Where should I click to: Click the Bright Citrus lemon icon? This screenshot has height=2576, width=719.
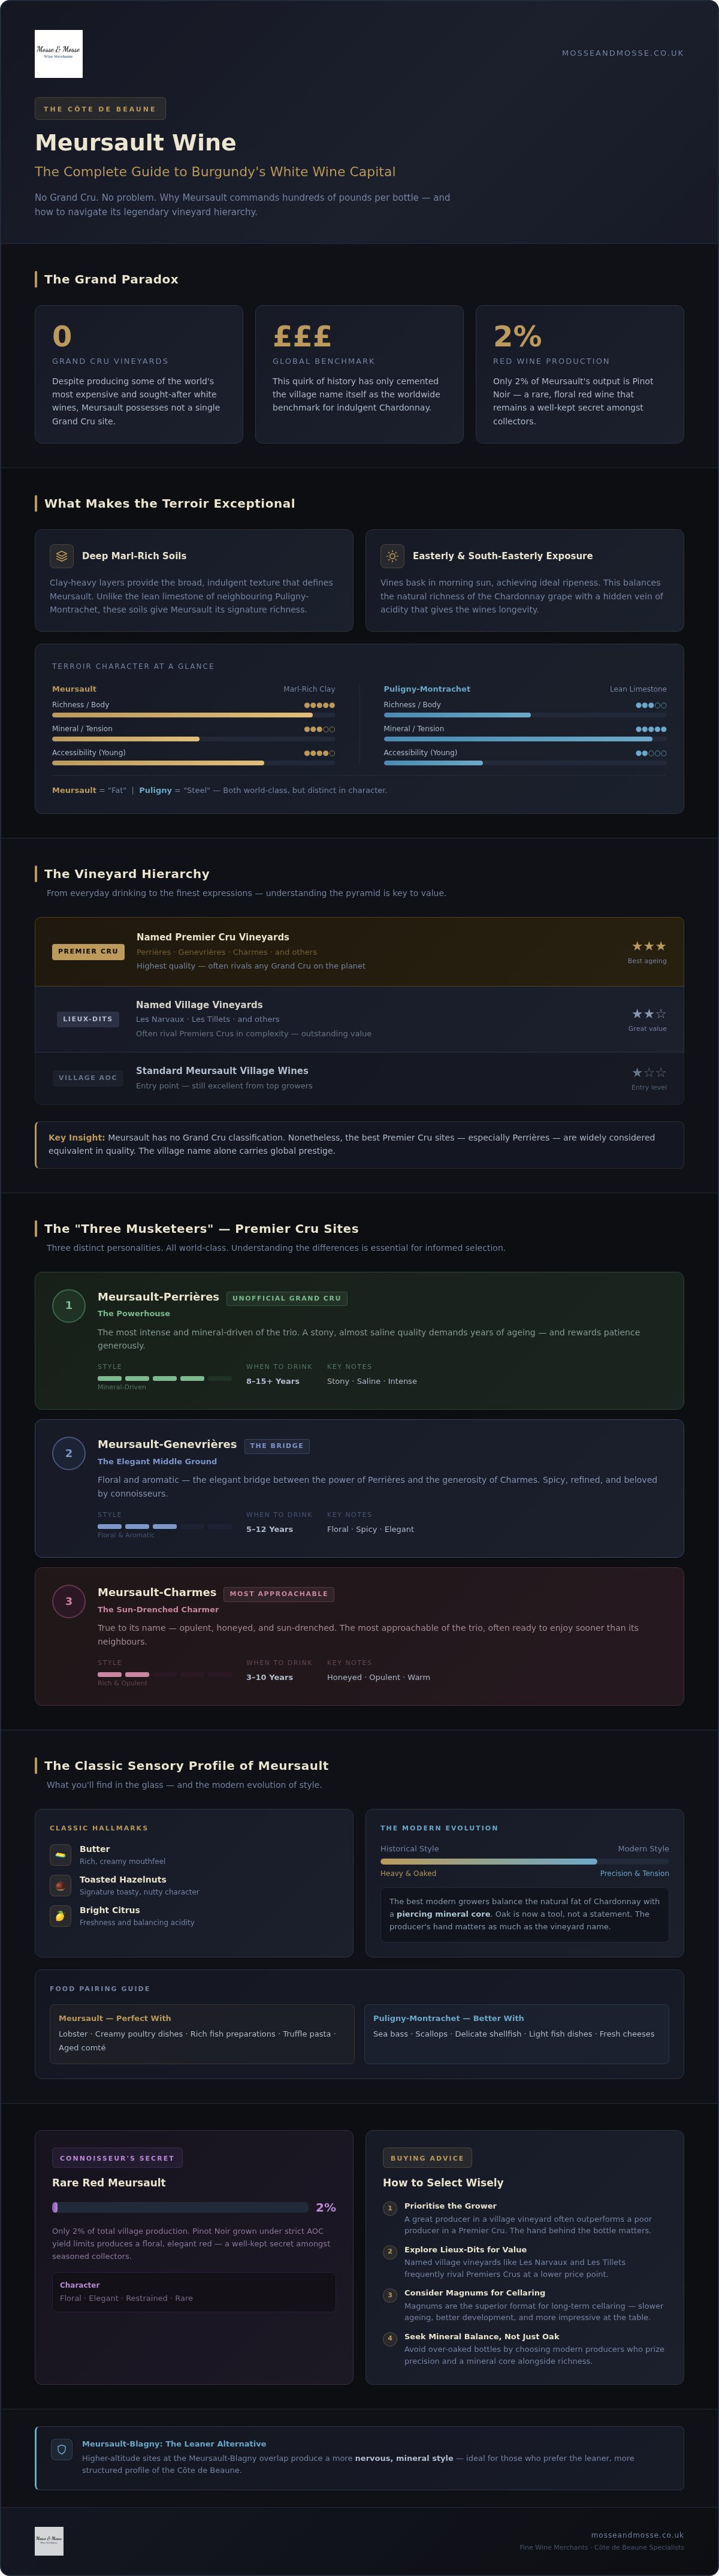pos(60,1915)
